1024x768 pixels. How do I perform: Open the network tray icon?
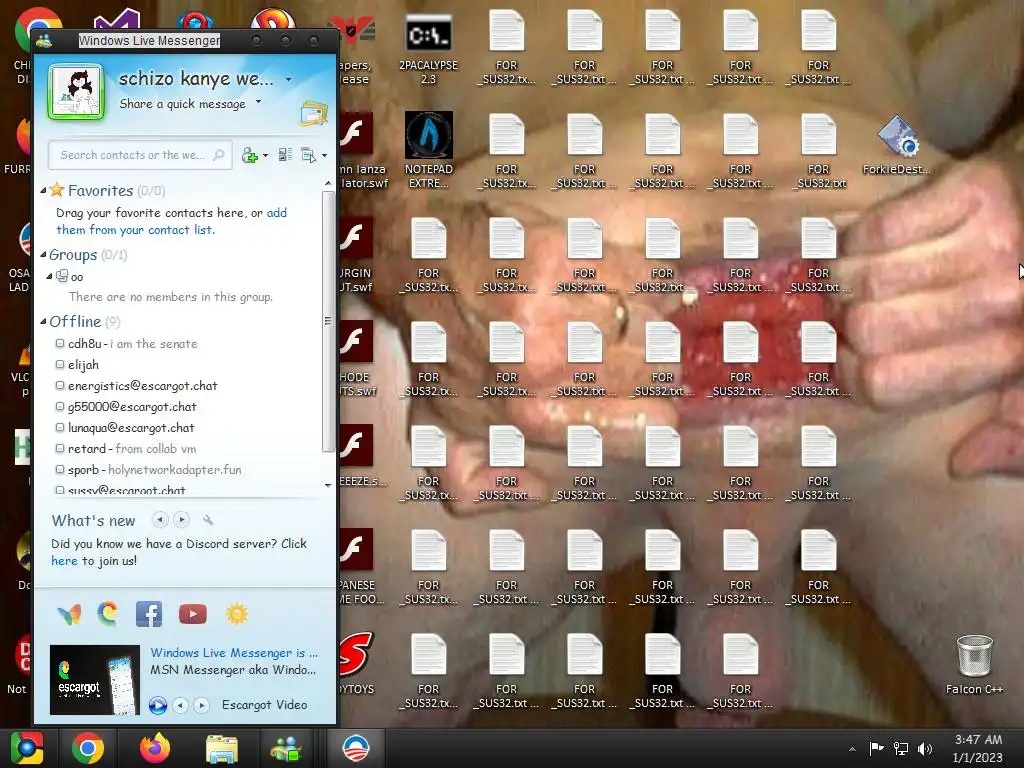click(901, 748)
